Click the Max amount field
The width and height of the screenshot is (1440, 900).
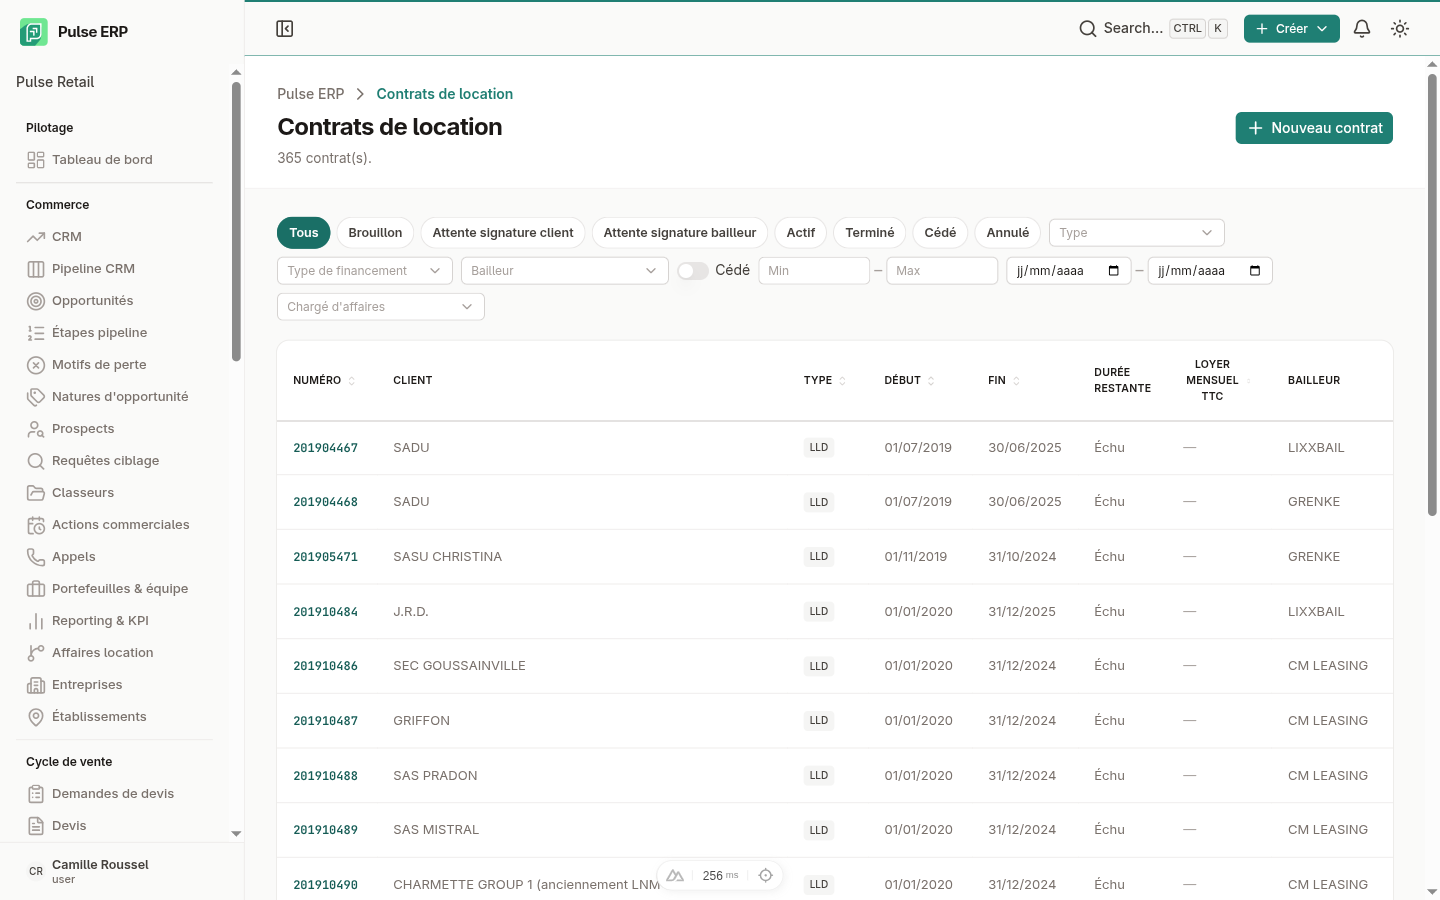[x=942, y=271]
